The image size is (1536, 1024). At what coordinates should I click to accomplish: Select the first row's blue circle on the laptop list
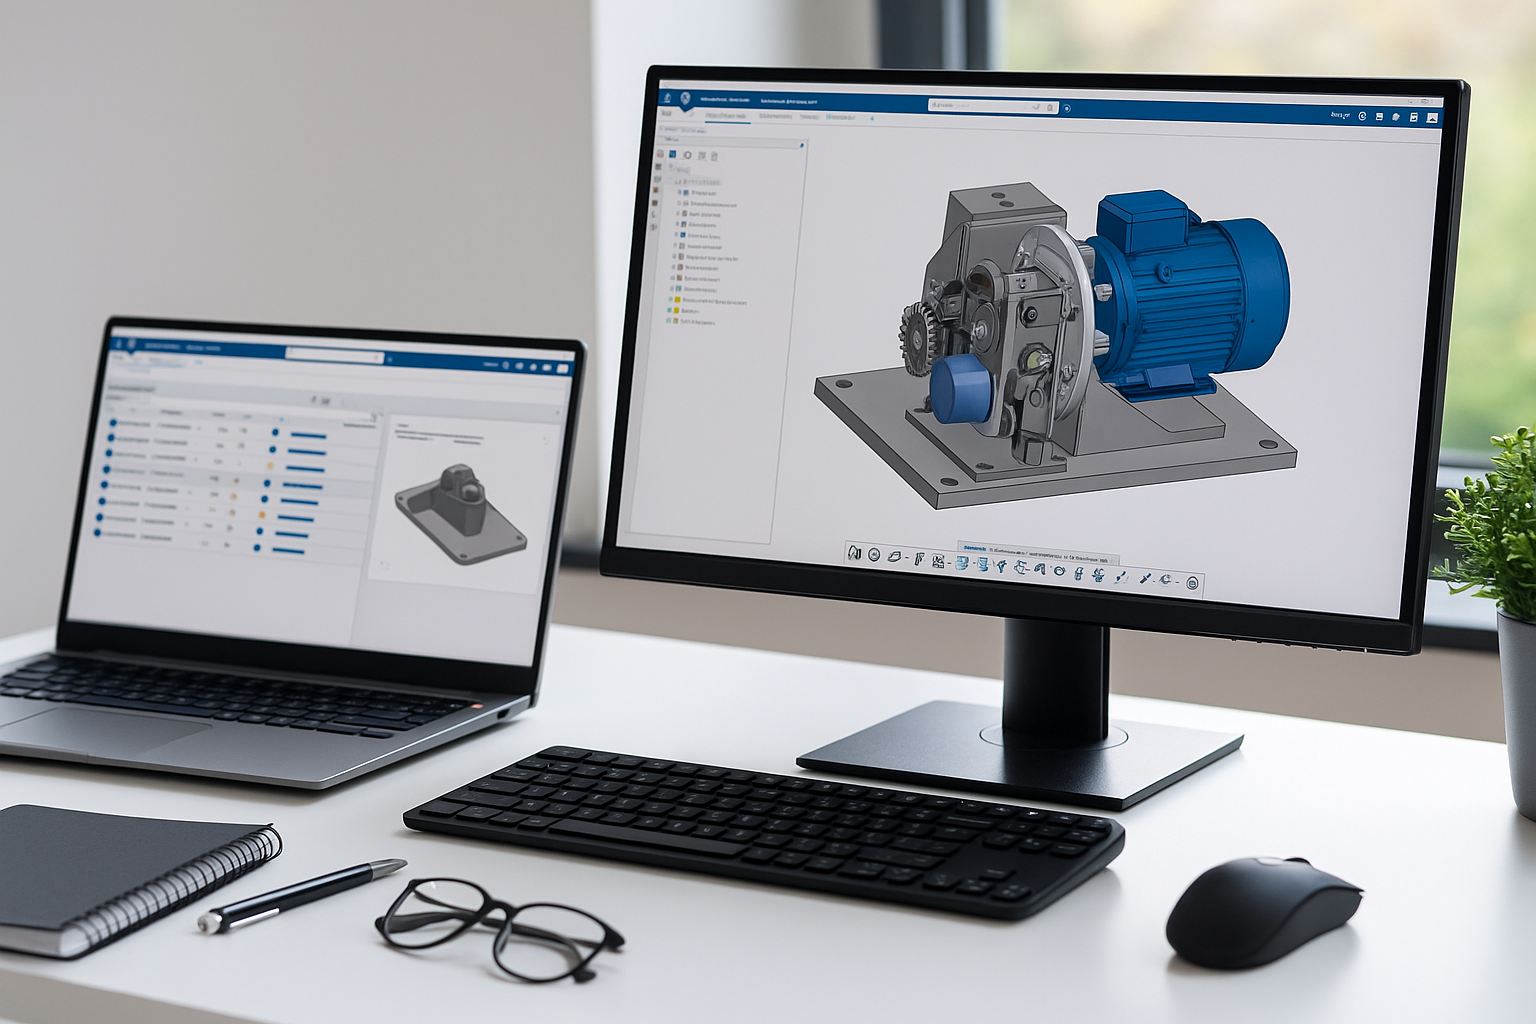click(x=113, y=423)
